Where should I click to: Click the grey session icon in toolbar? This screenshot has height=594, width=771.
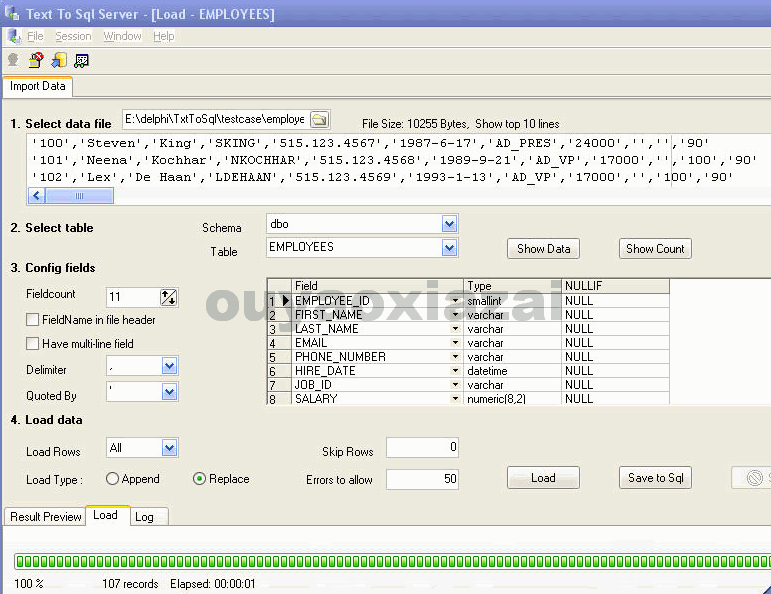(13, 60)
